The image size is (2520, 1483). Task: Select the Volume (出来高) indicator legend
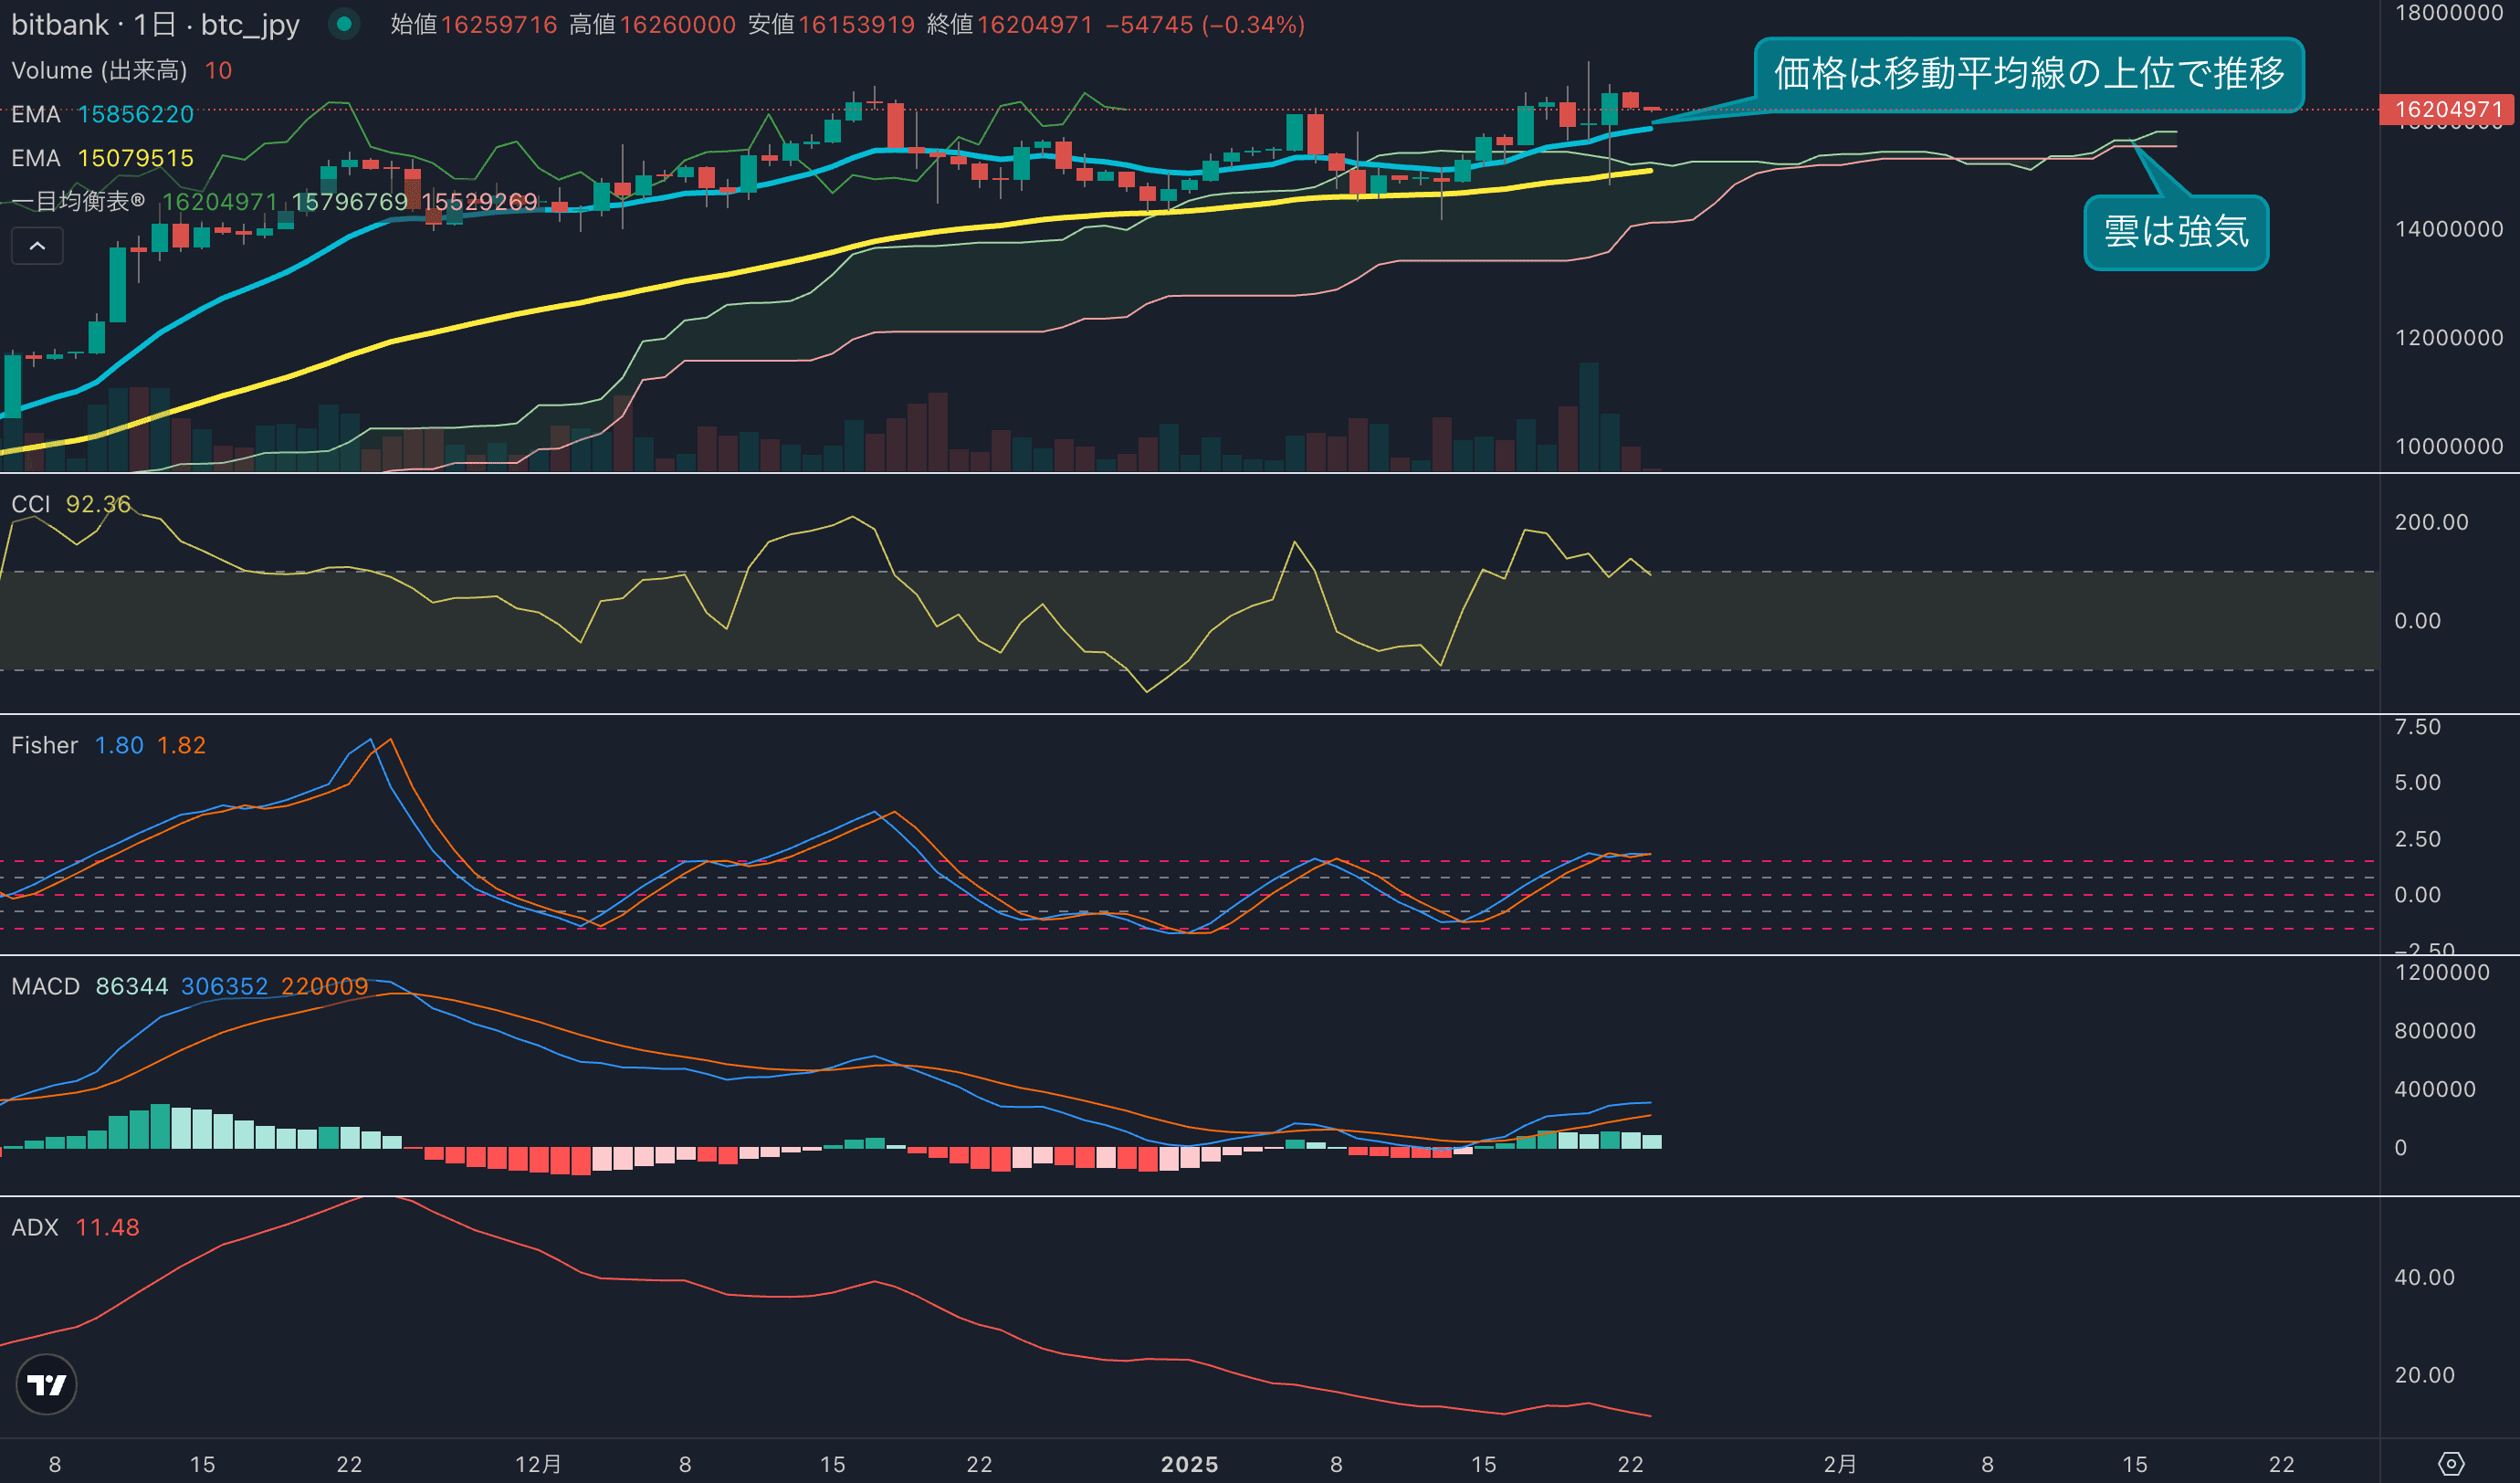99,70
